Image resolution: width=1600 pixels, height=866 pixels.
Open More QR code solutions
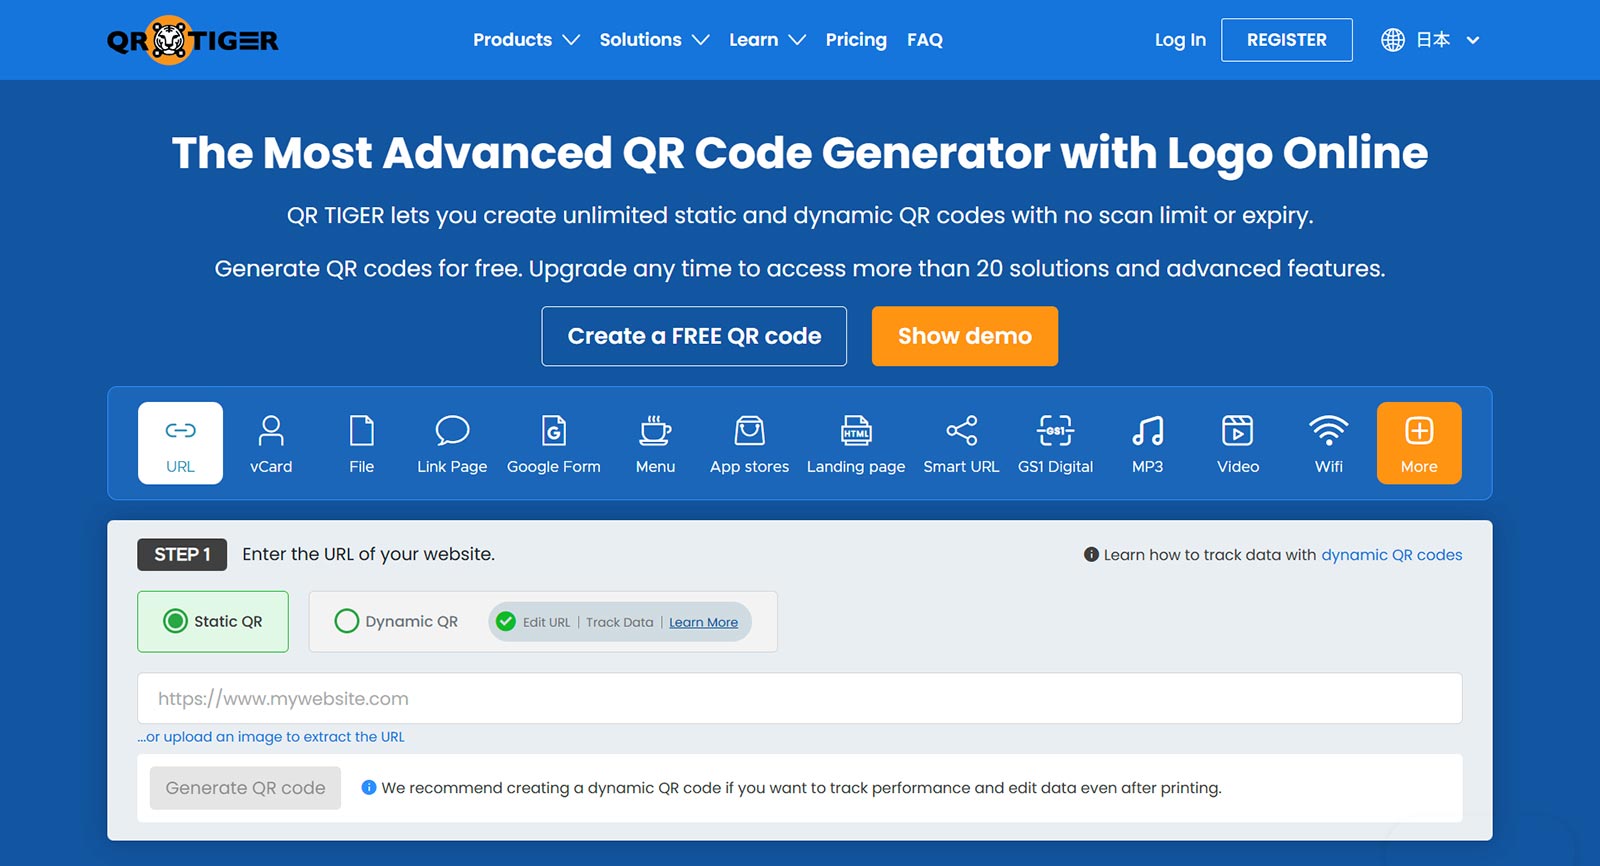tap(1419, 443)
